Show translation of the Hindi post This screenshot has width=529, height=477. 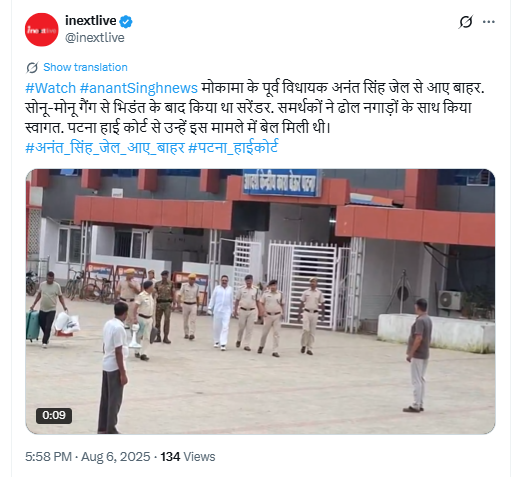click(x=85, y=67)
